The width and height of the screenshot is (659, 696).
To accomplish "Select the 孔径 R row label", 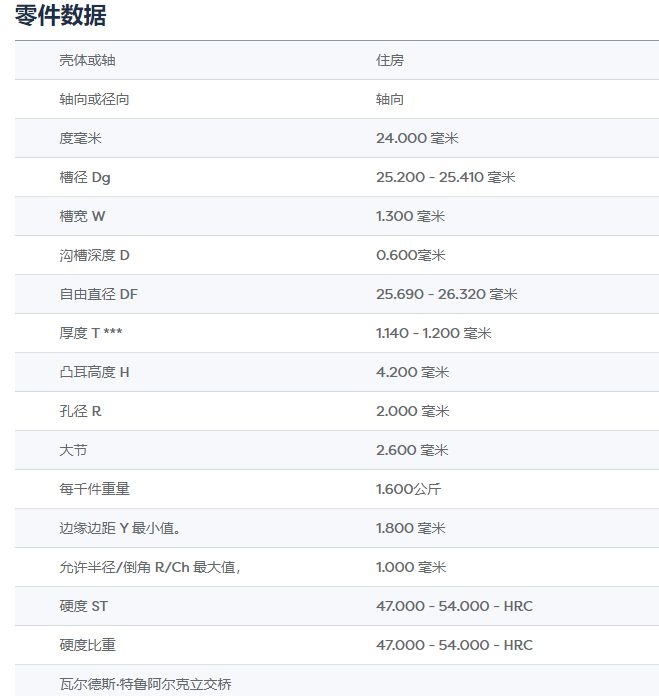I will tap(80, 411).
